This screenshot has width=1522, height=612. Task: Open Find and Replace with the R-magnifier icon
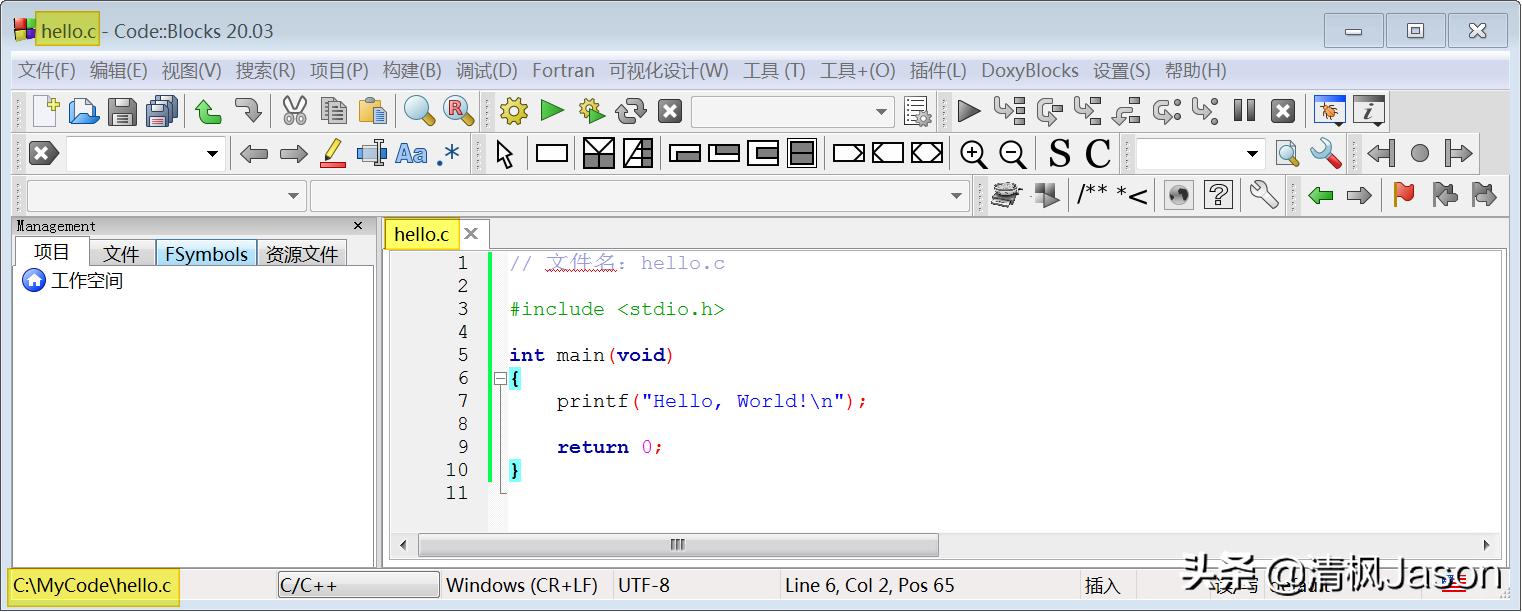[x=458, y=111]
